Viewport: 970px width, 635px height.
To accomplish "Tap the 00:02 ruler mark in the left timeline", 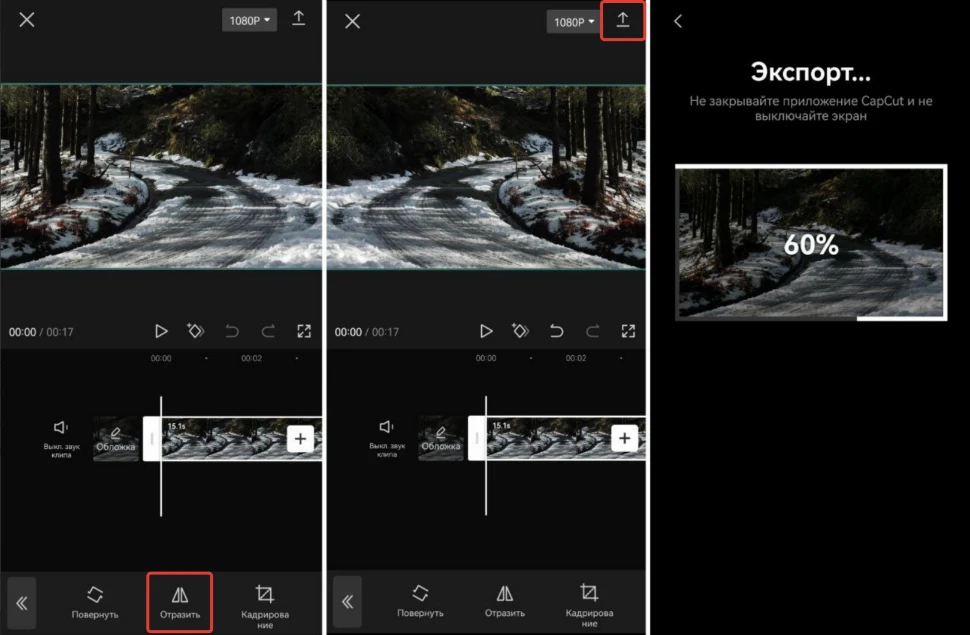I will click(251, 358).
